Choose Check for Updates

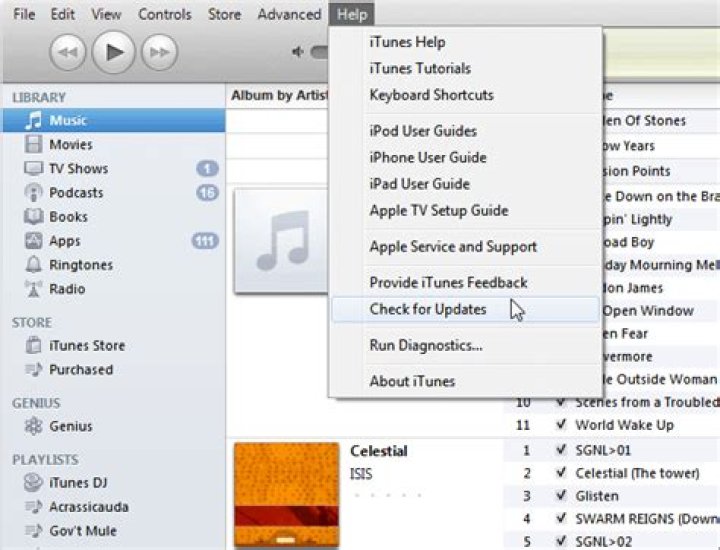point(466,309)
